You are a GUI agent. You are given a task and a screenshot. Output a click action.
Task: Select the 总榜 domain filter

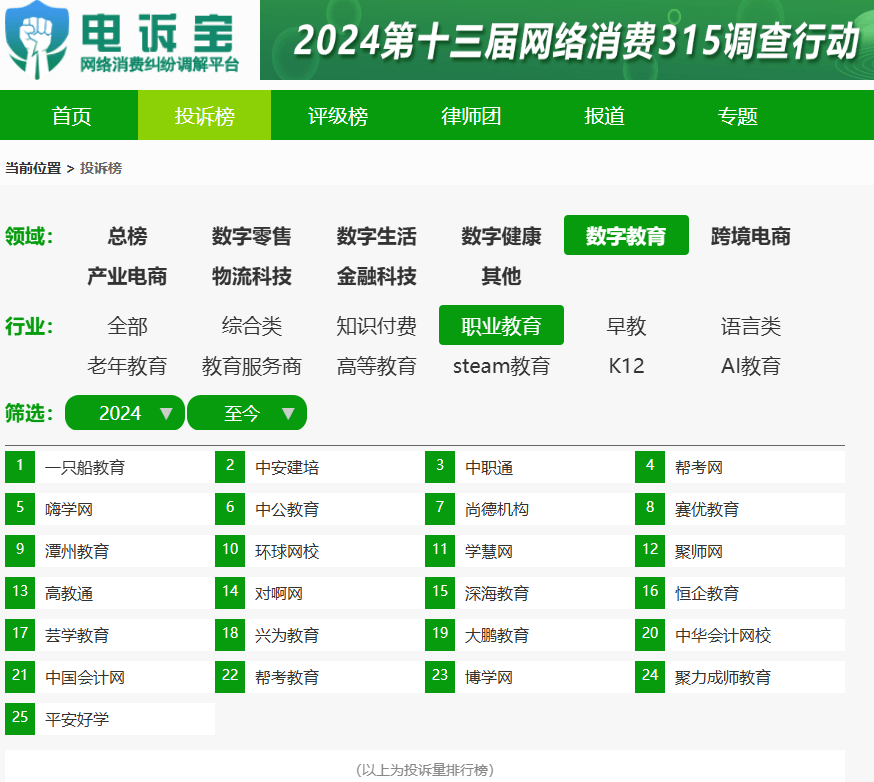pos(127,236)
